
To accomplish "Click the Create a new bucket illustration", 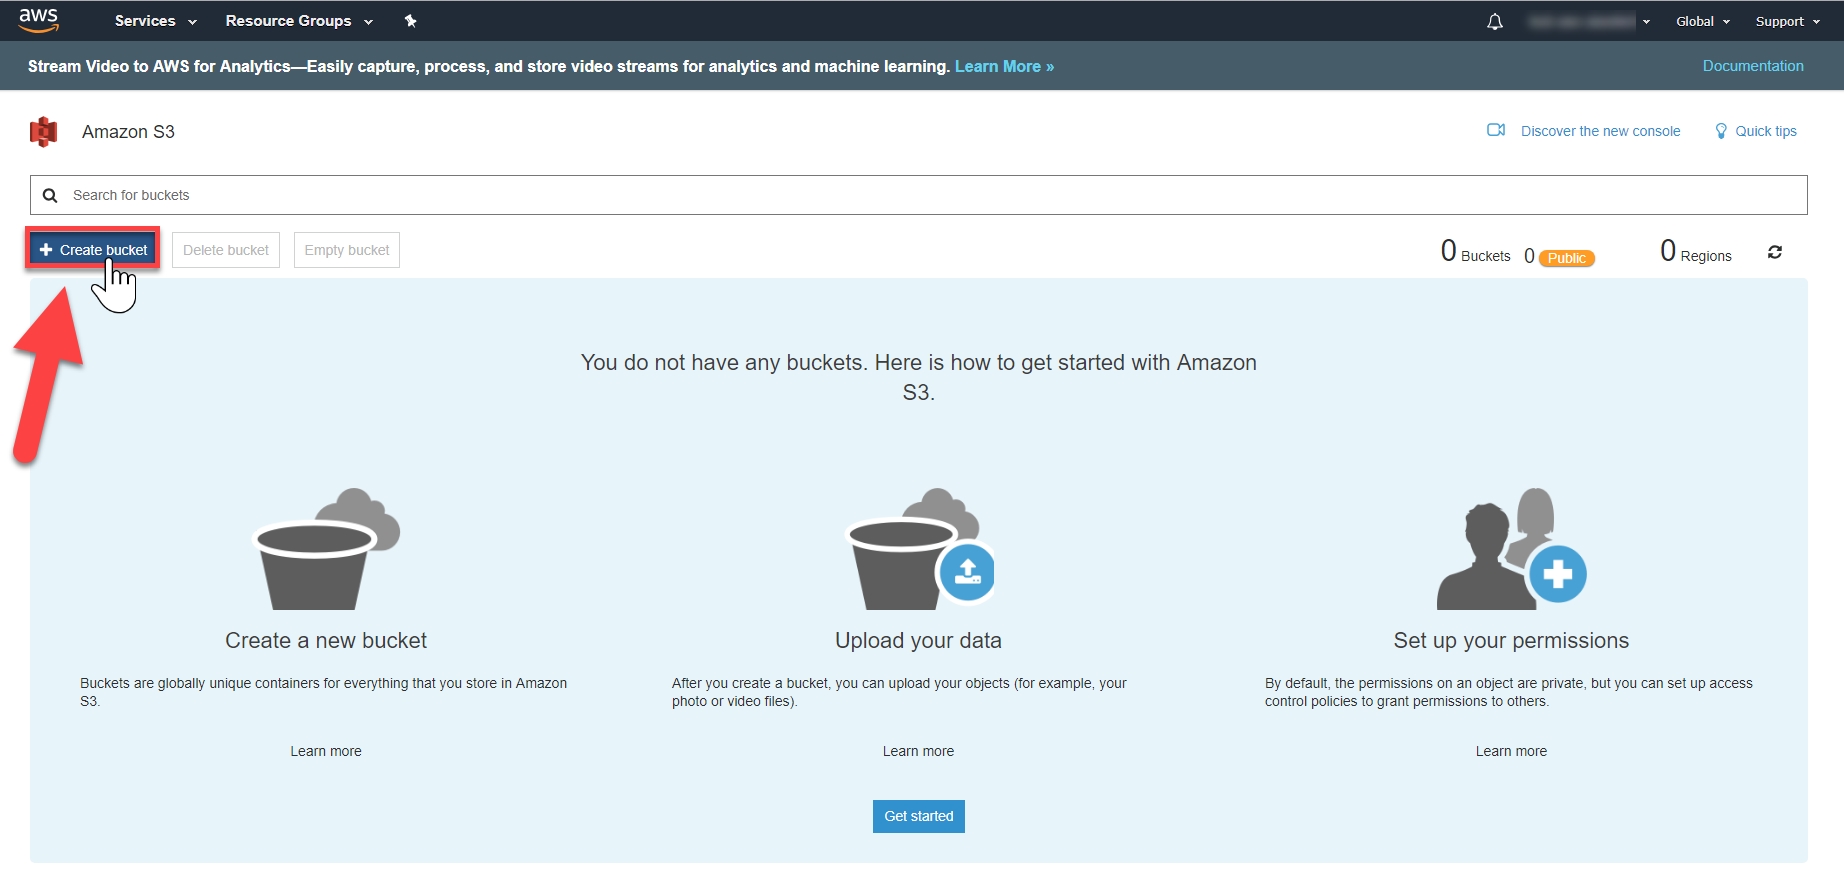I will [x=326, y=549].
